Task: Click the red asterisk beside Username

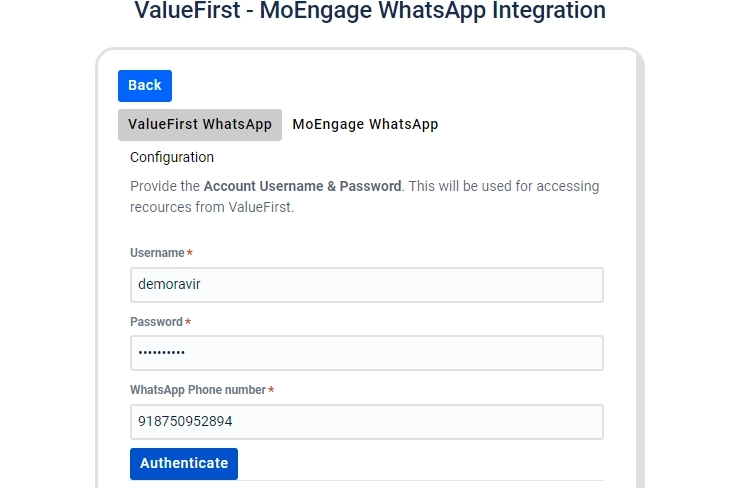Action: pos(190,254)
